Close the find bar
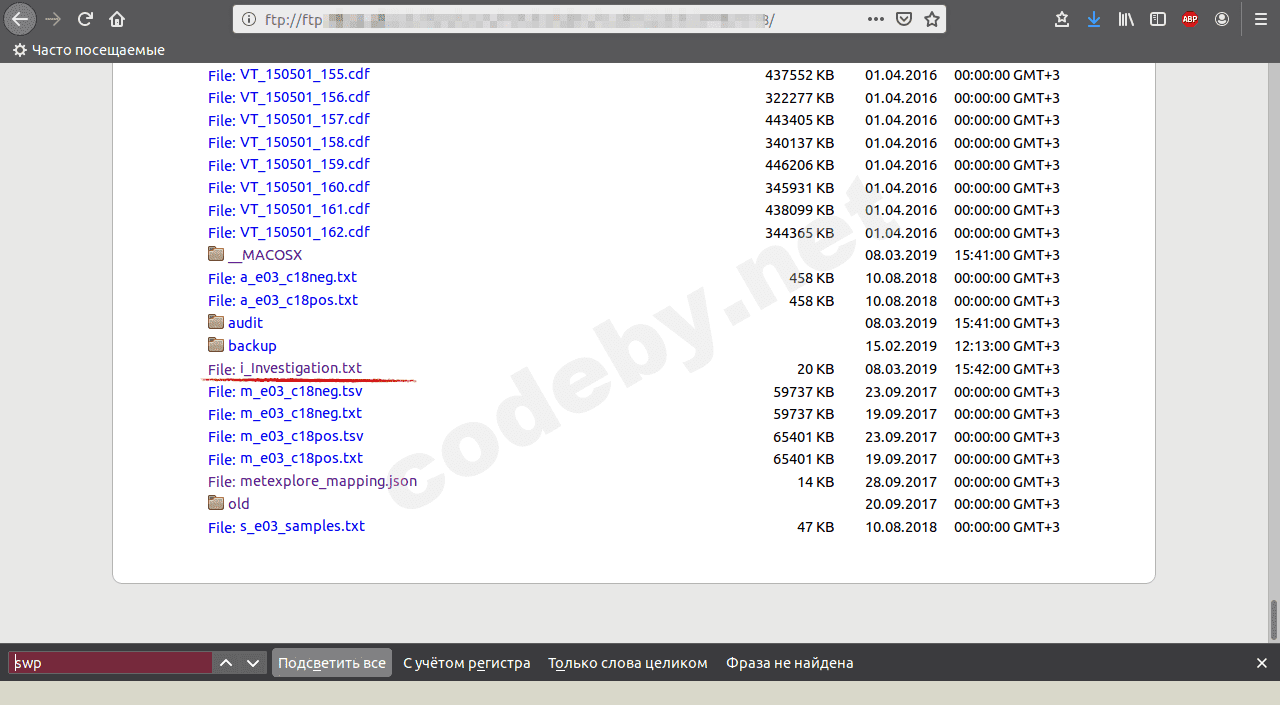 (1262, 663)
